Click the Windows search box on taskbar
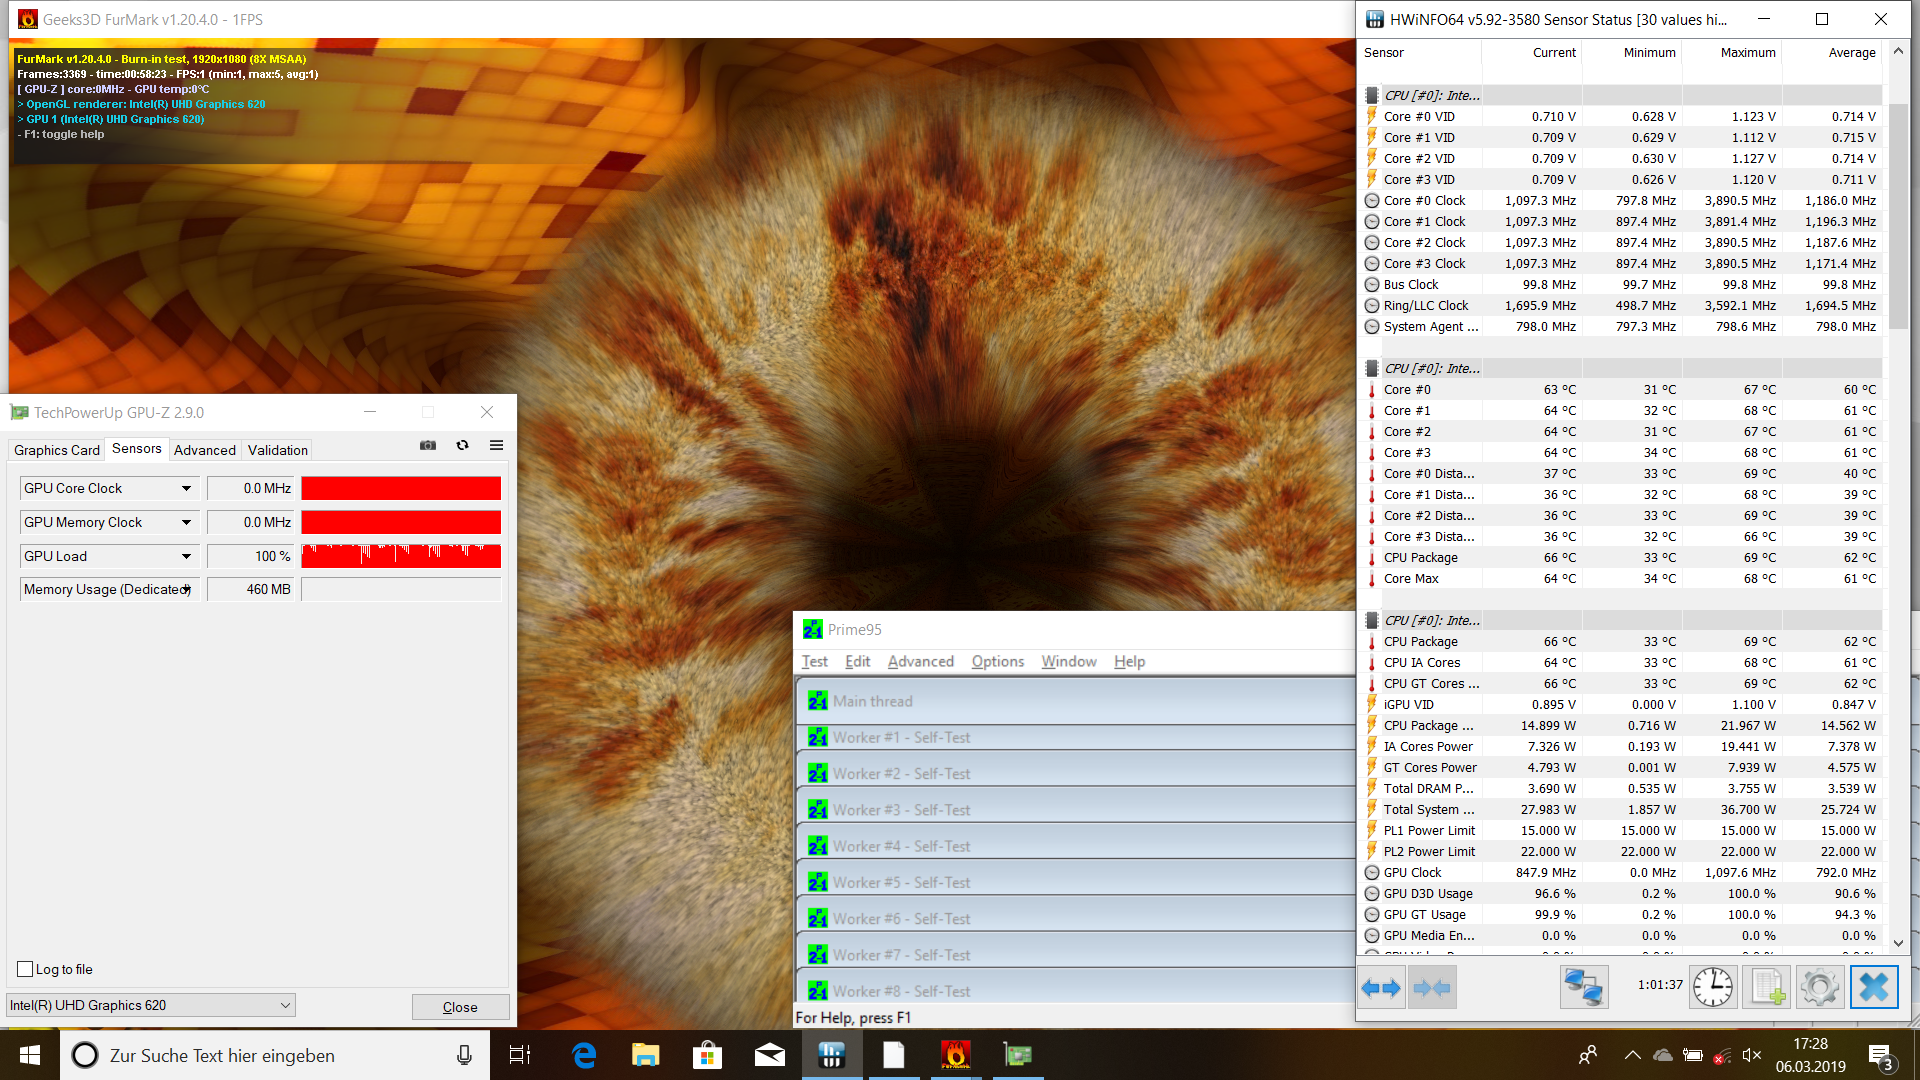Viewport: 1920px width, 1080px height. click(x=270, y=1055)
